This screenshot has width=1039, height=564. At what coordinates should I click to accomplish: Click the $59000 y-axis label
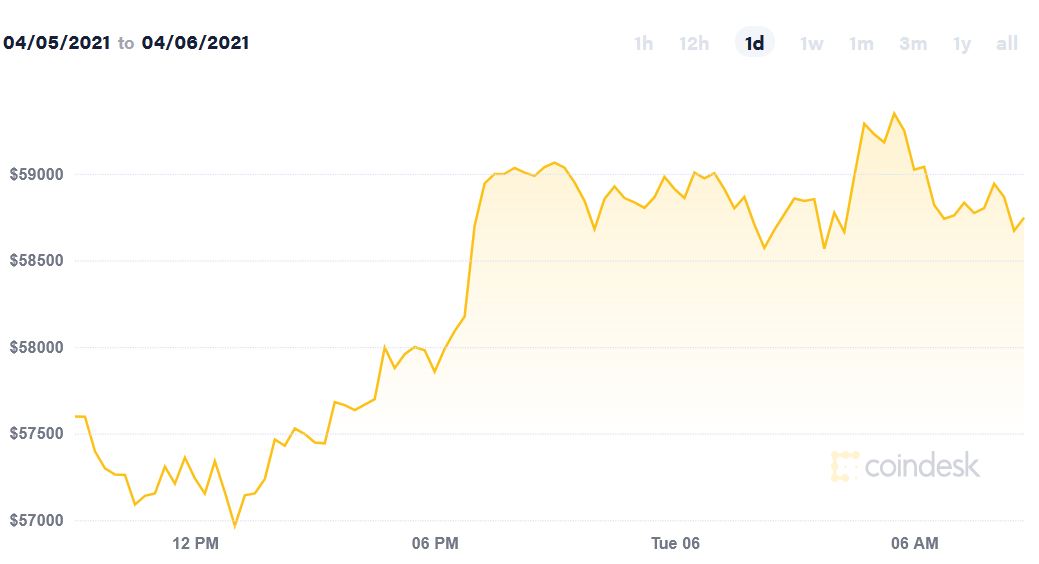pyautogui.click(x=36, y=174)
